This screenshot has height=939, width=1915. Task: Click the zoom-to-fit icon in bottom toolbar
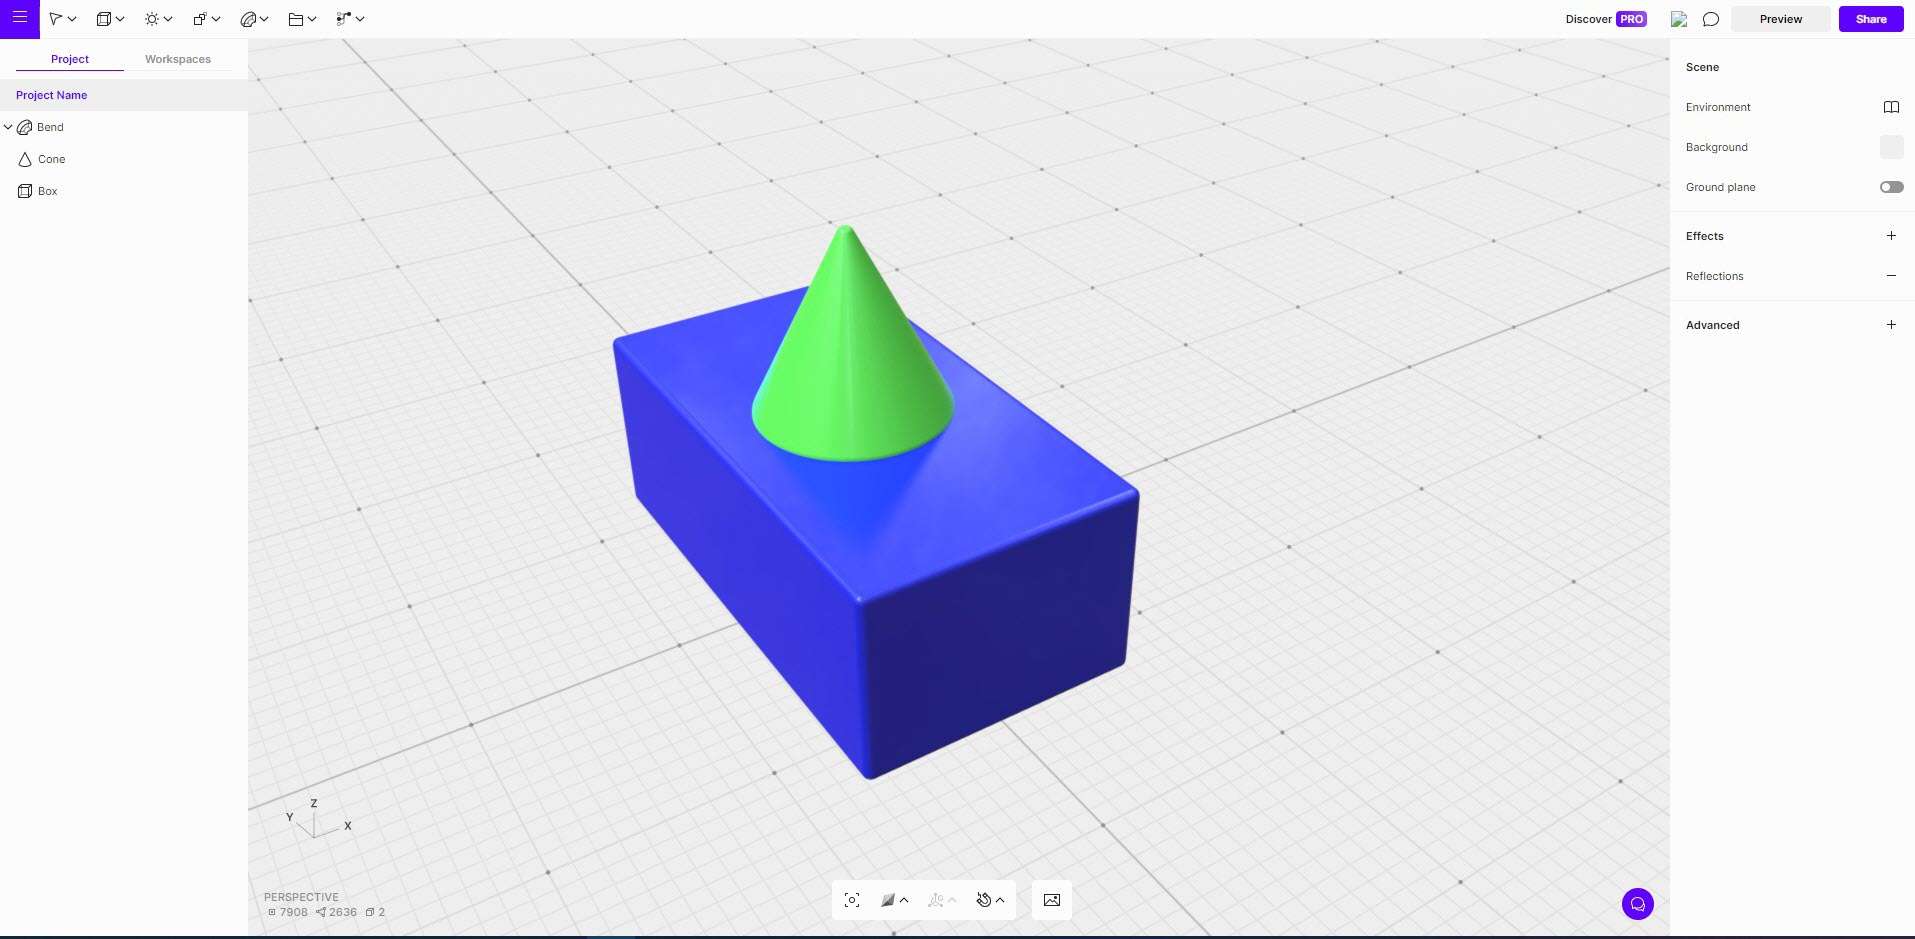click(x=852, y=900)
